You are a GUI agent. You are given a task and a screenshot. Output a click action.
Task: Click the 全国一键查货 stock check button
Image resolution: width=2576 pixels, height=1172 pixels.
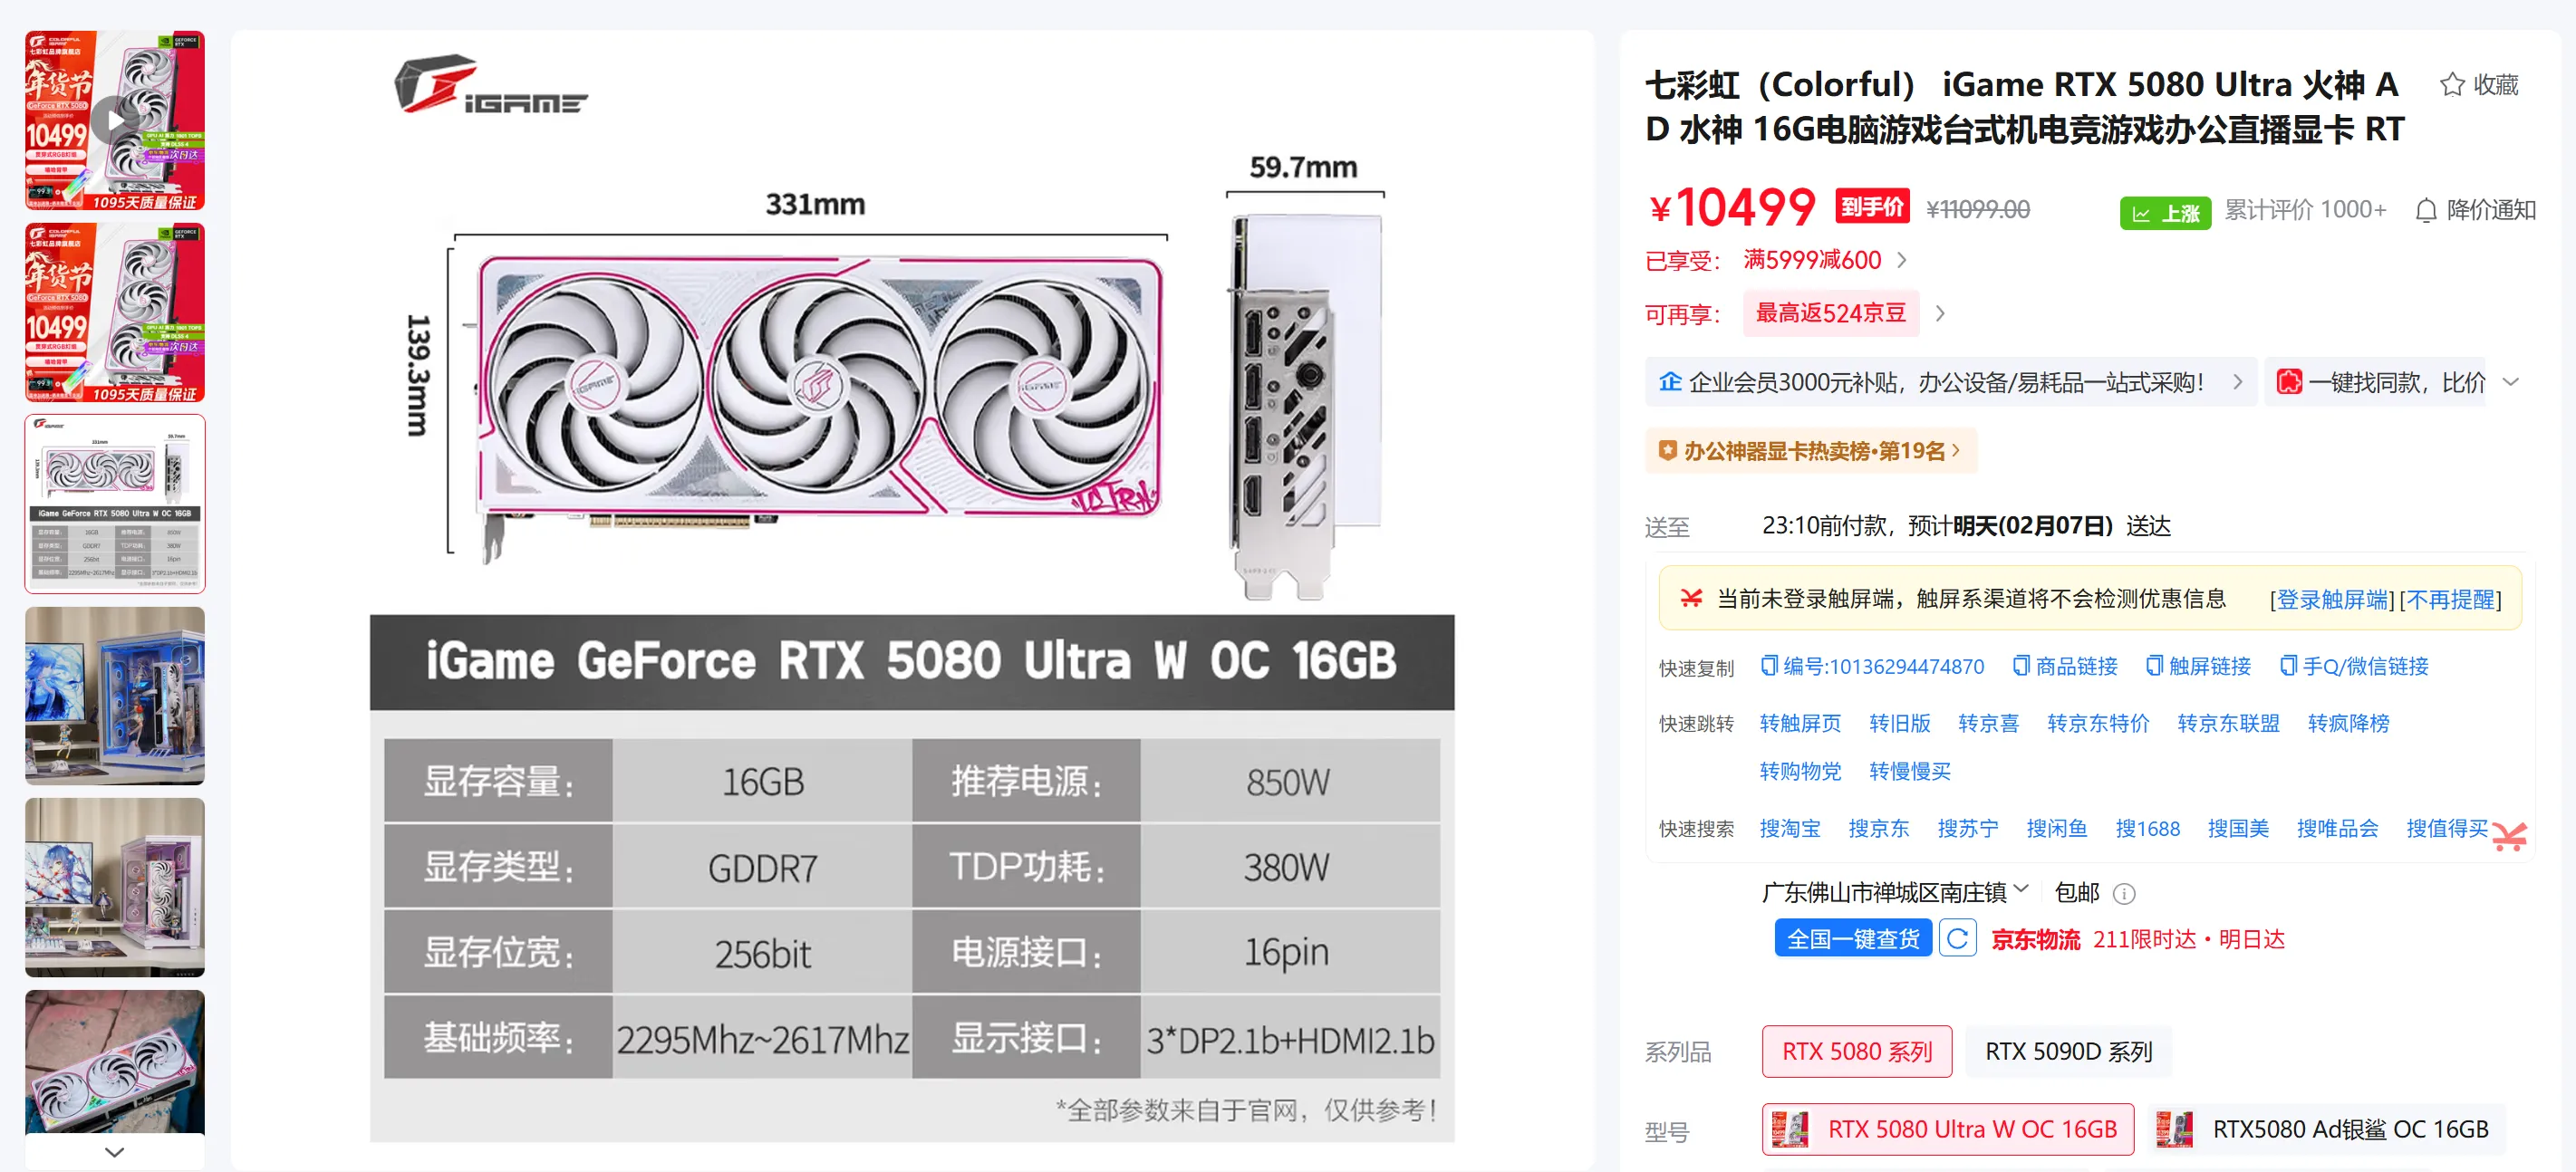tap(1852, 938)
